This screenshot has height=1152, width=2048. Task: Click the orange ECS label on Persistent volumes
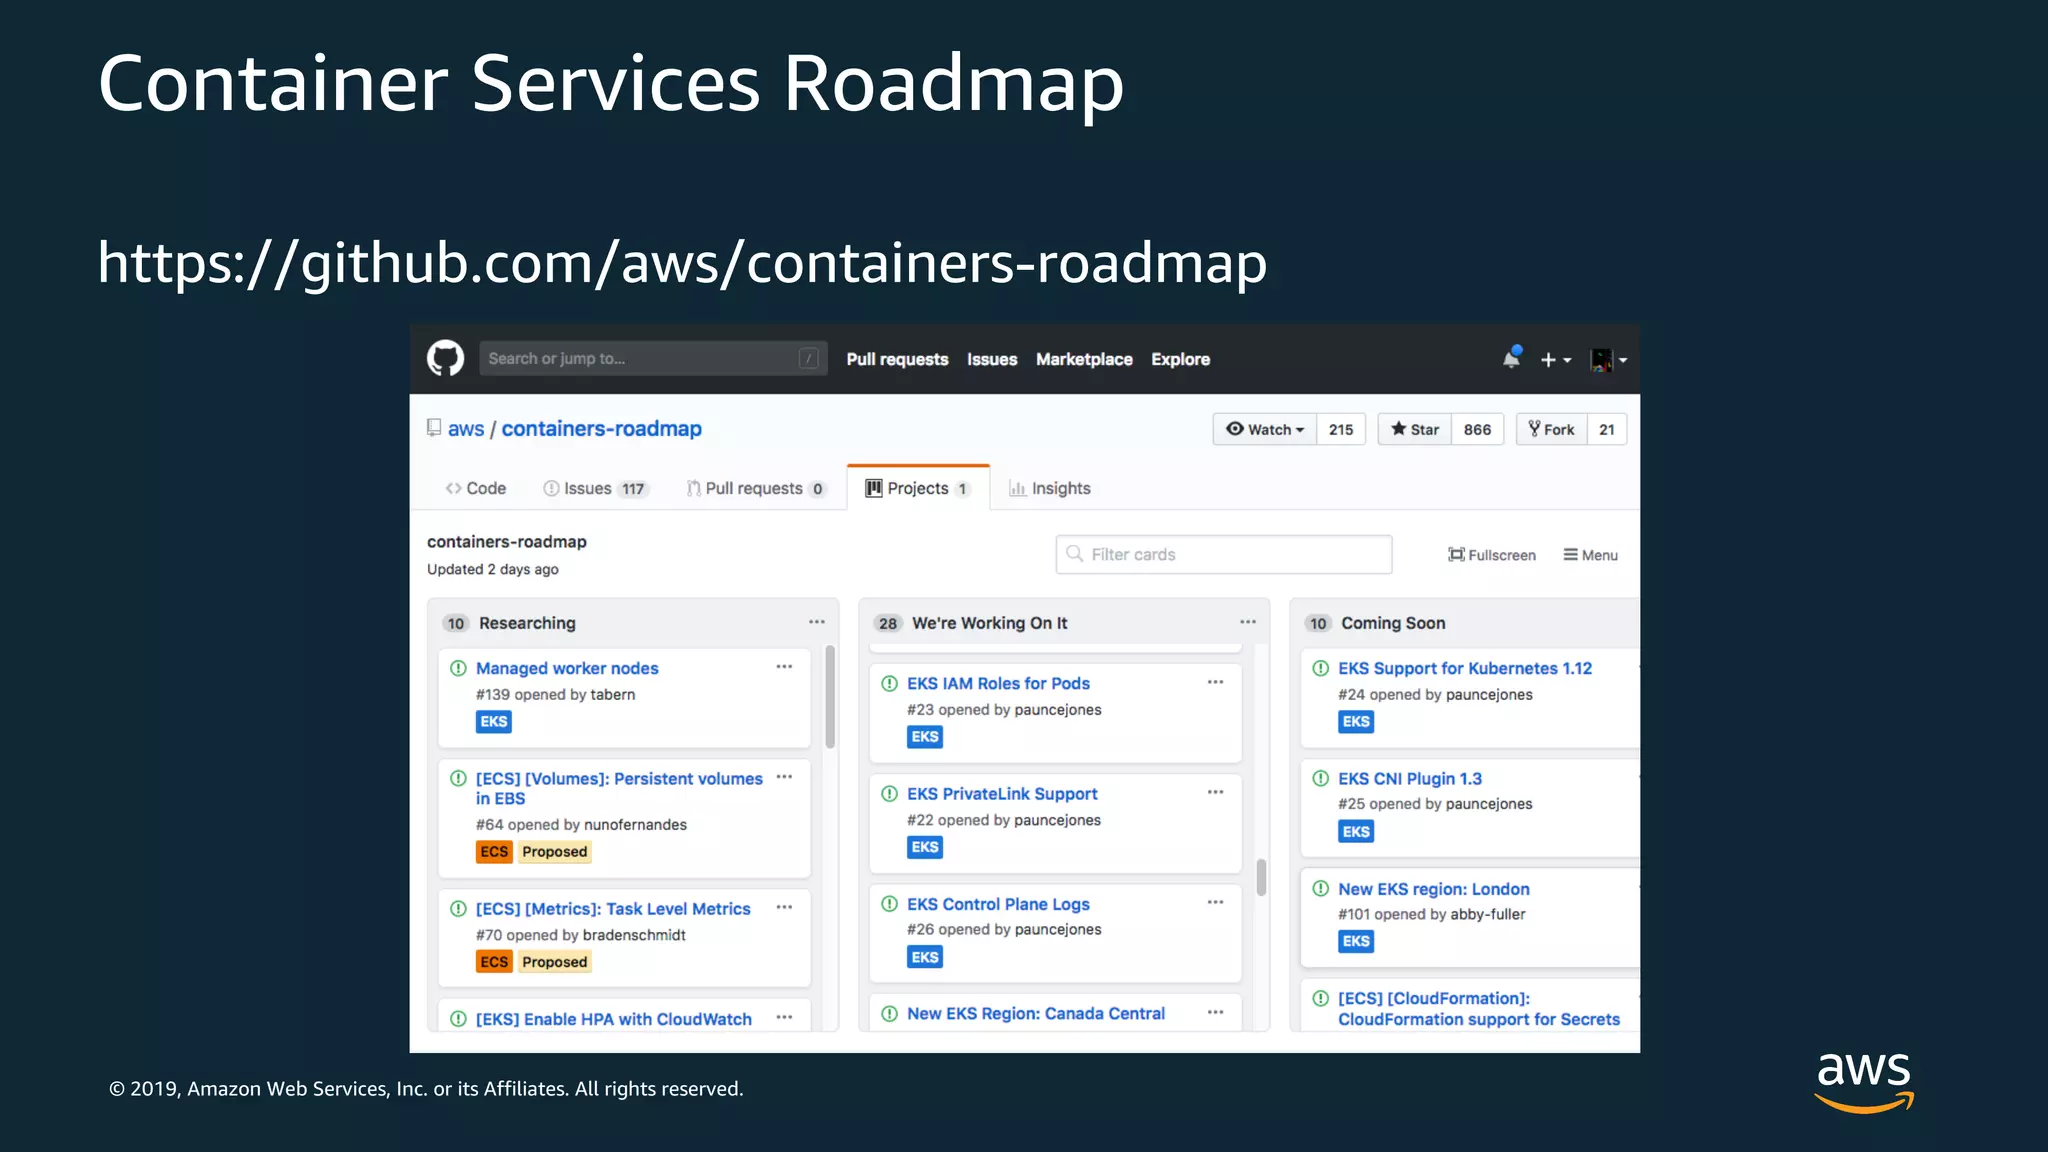pyautogui.click(x=494, y=851)
